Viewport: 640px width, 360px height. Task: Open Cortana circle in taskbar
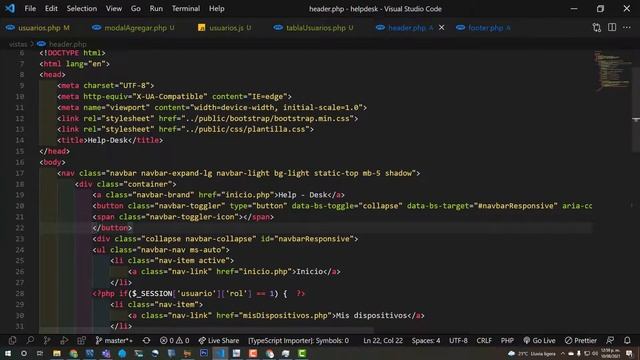[x=24, y=353]
